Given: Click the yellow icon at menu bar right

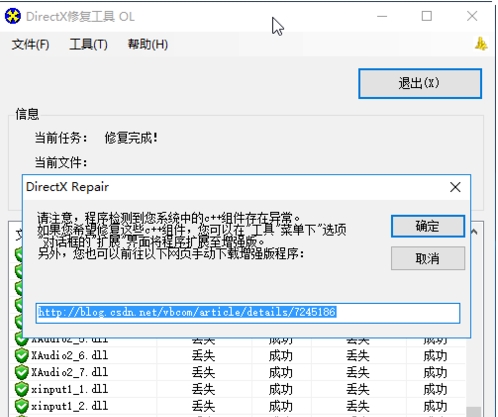Looking at the screenshot, I should click(481, 44).
